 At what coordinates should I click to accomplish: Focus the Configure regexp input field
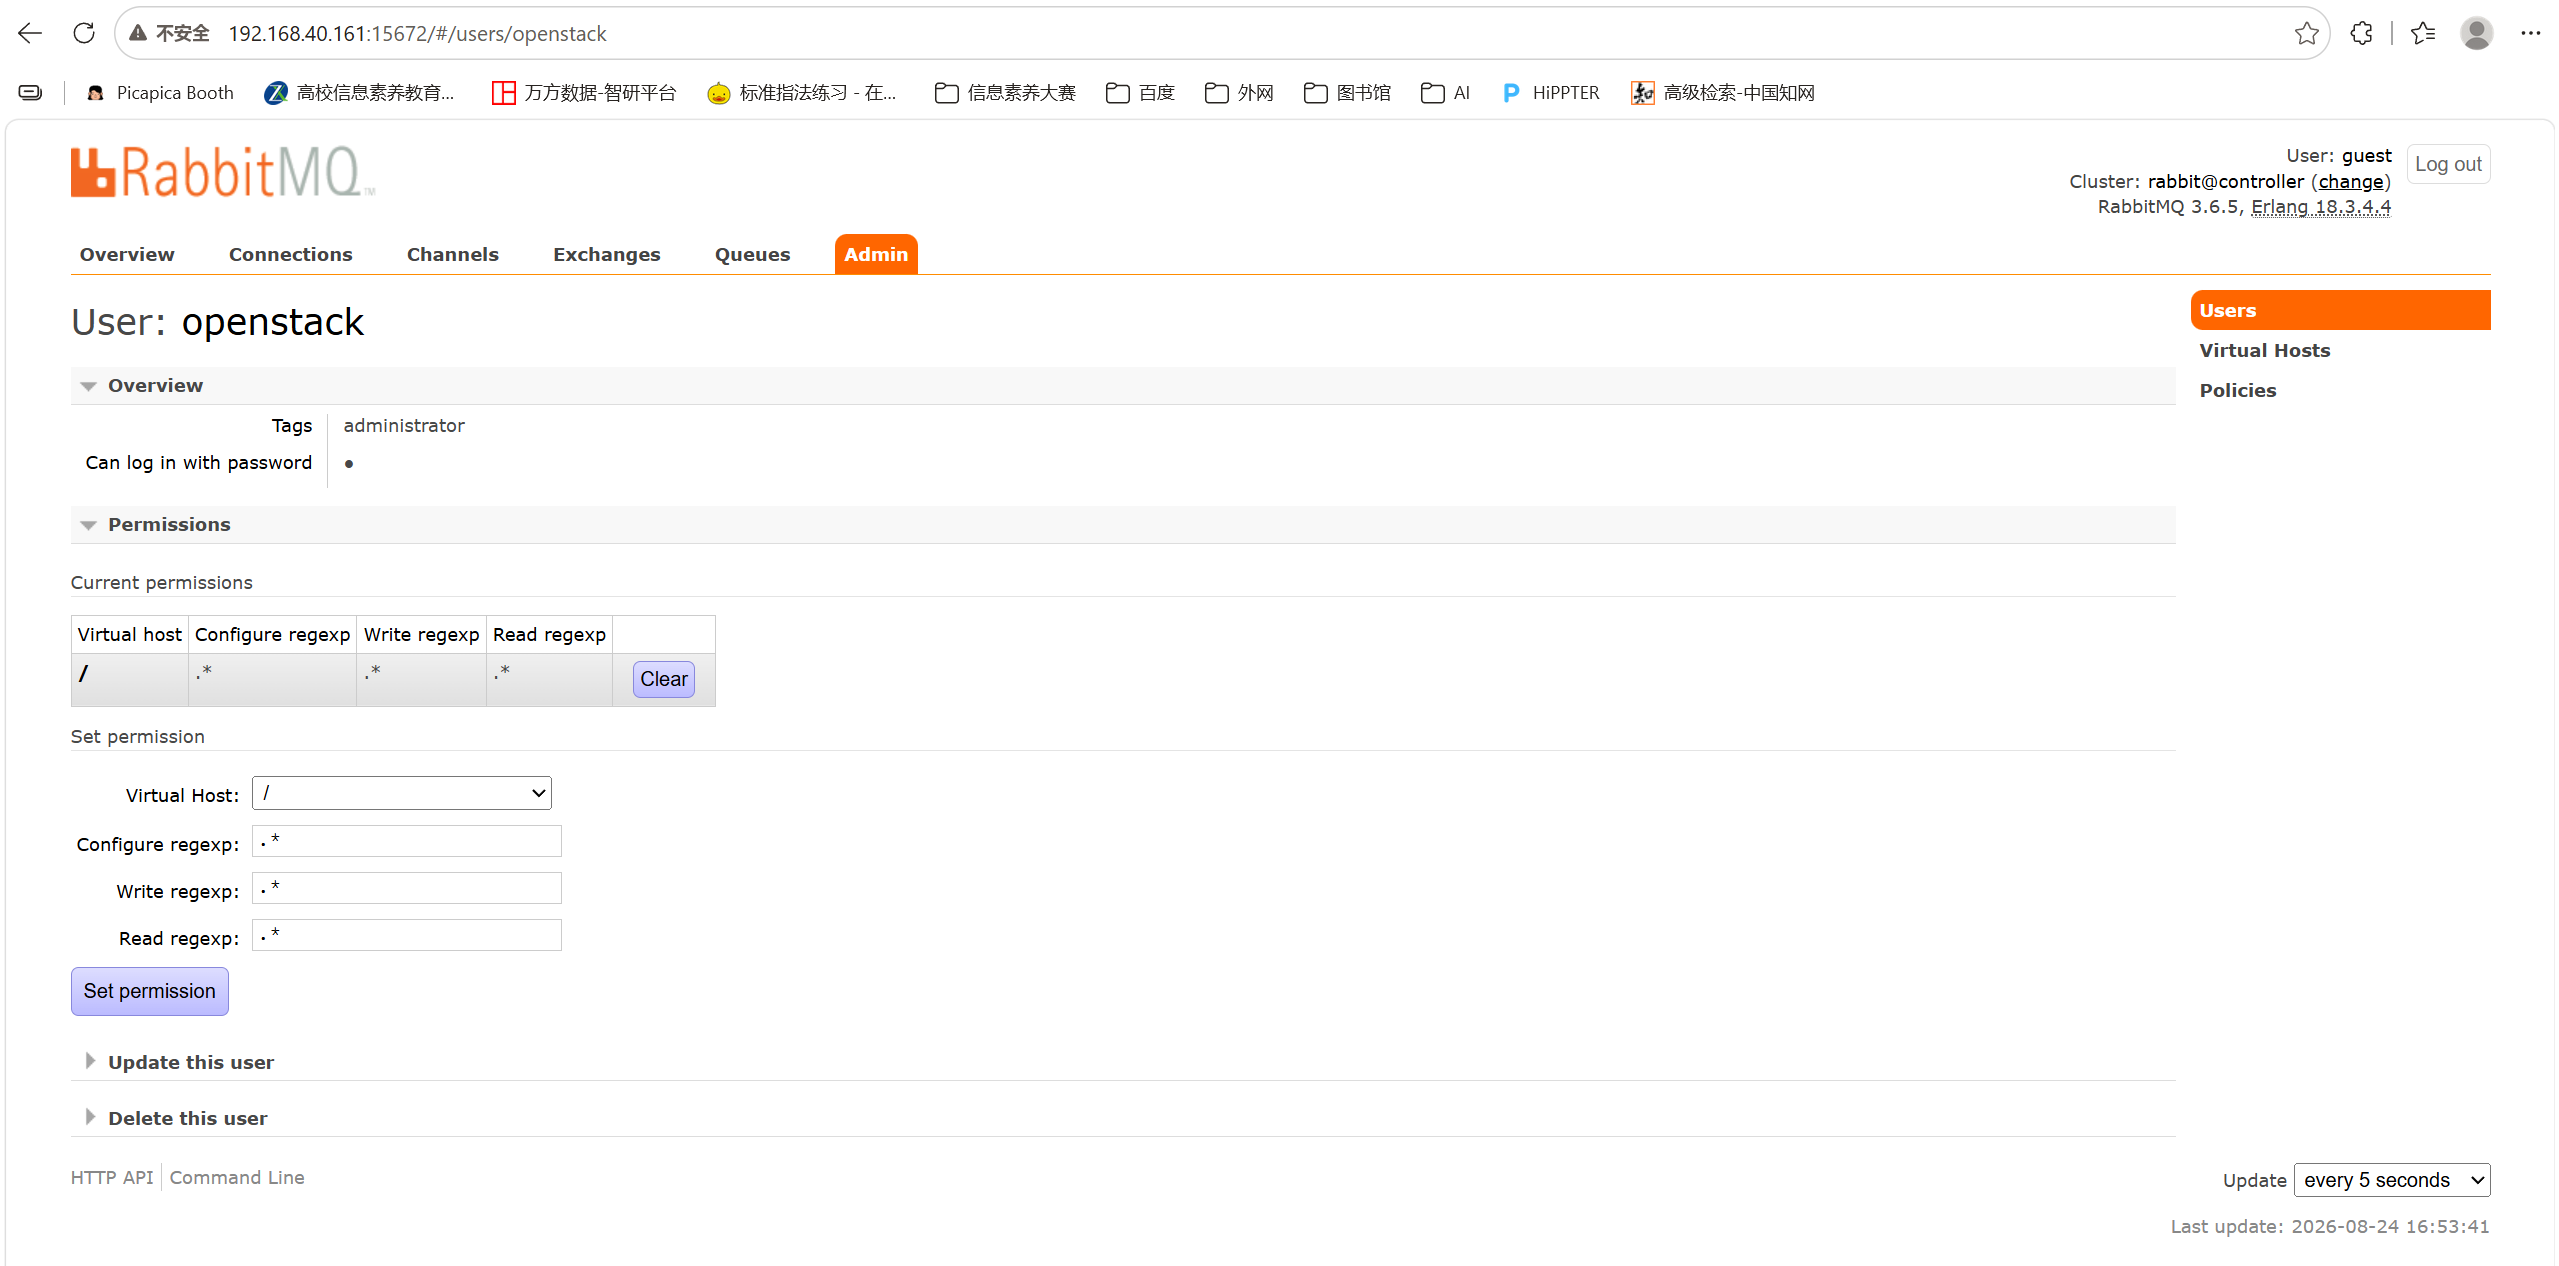[x=407, y=841]
